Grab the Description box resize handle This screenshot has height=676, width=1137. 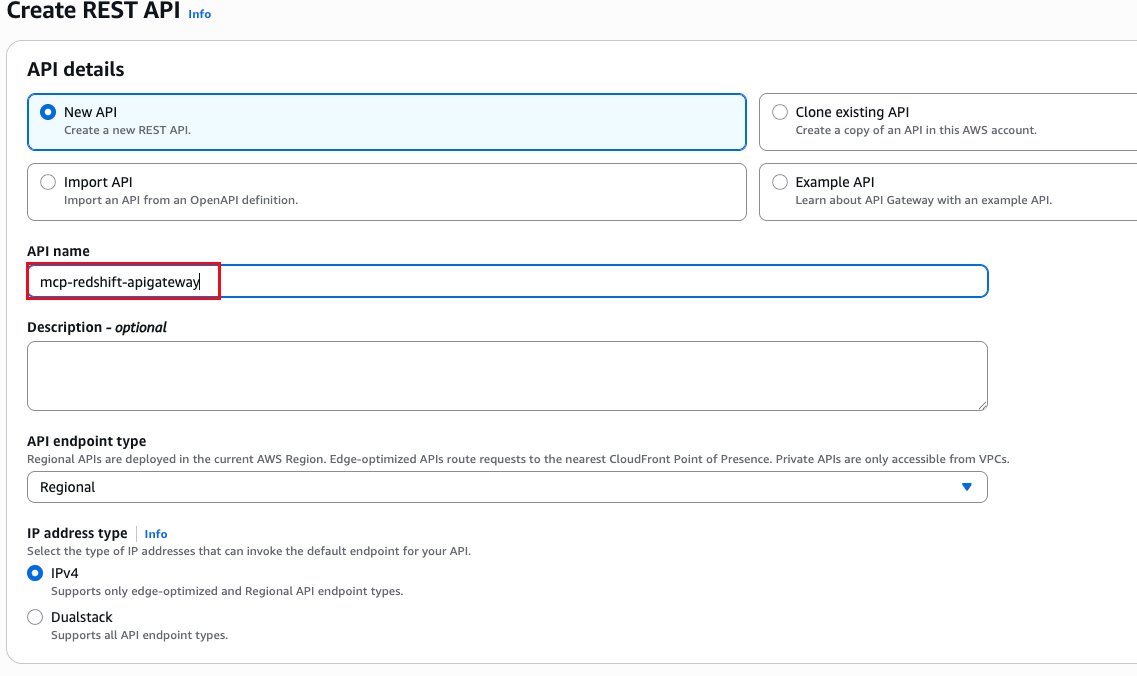[982, 405]
